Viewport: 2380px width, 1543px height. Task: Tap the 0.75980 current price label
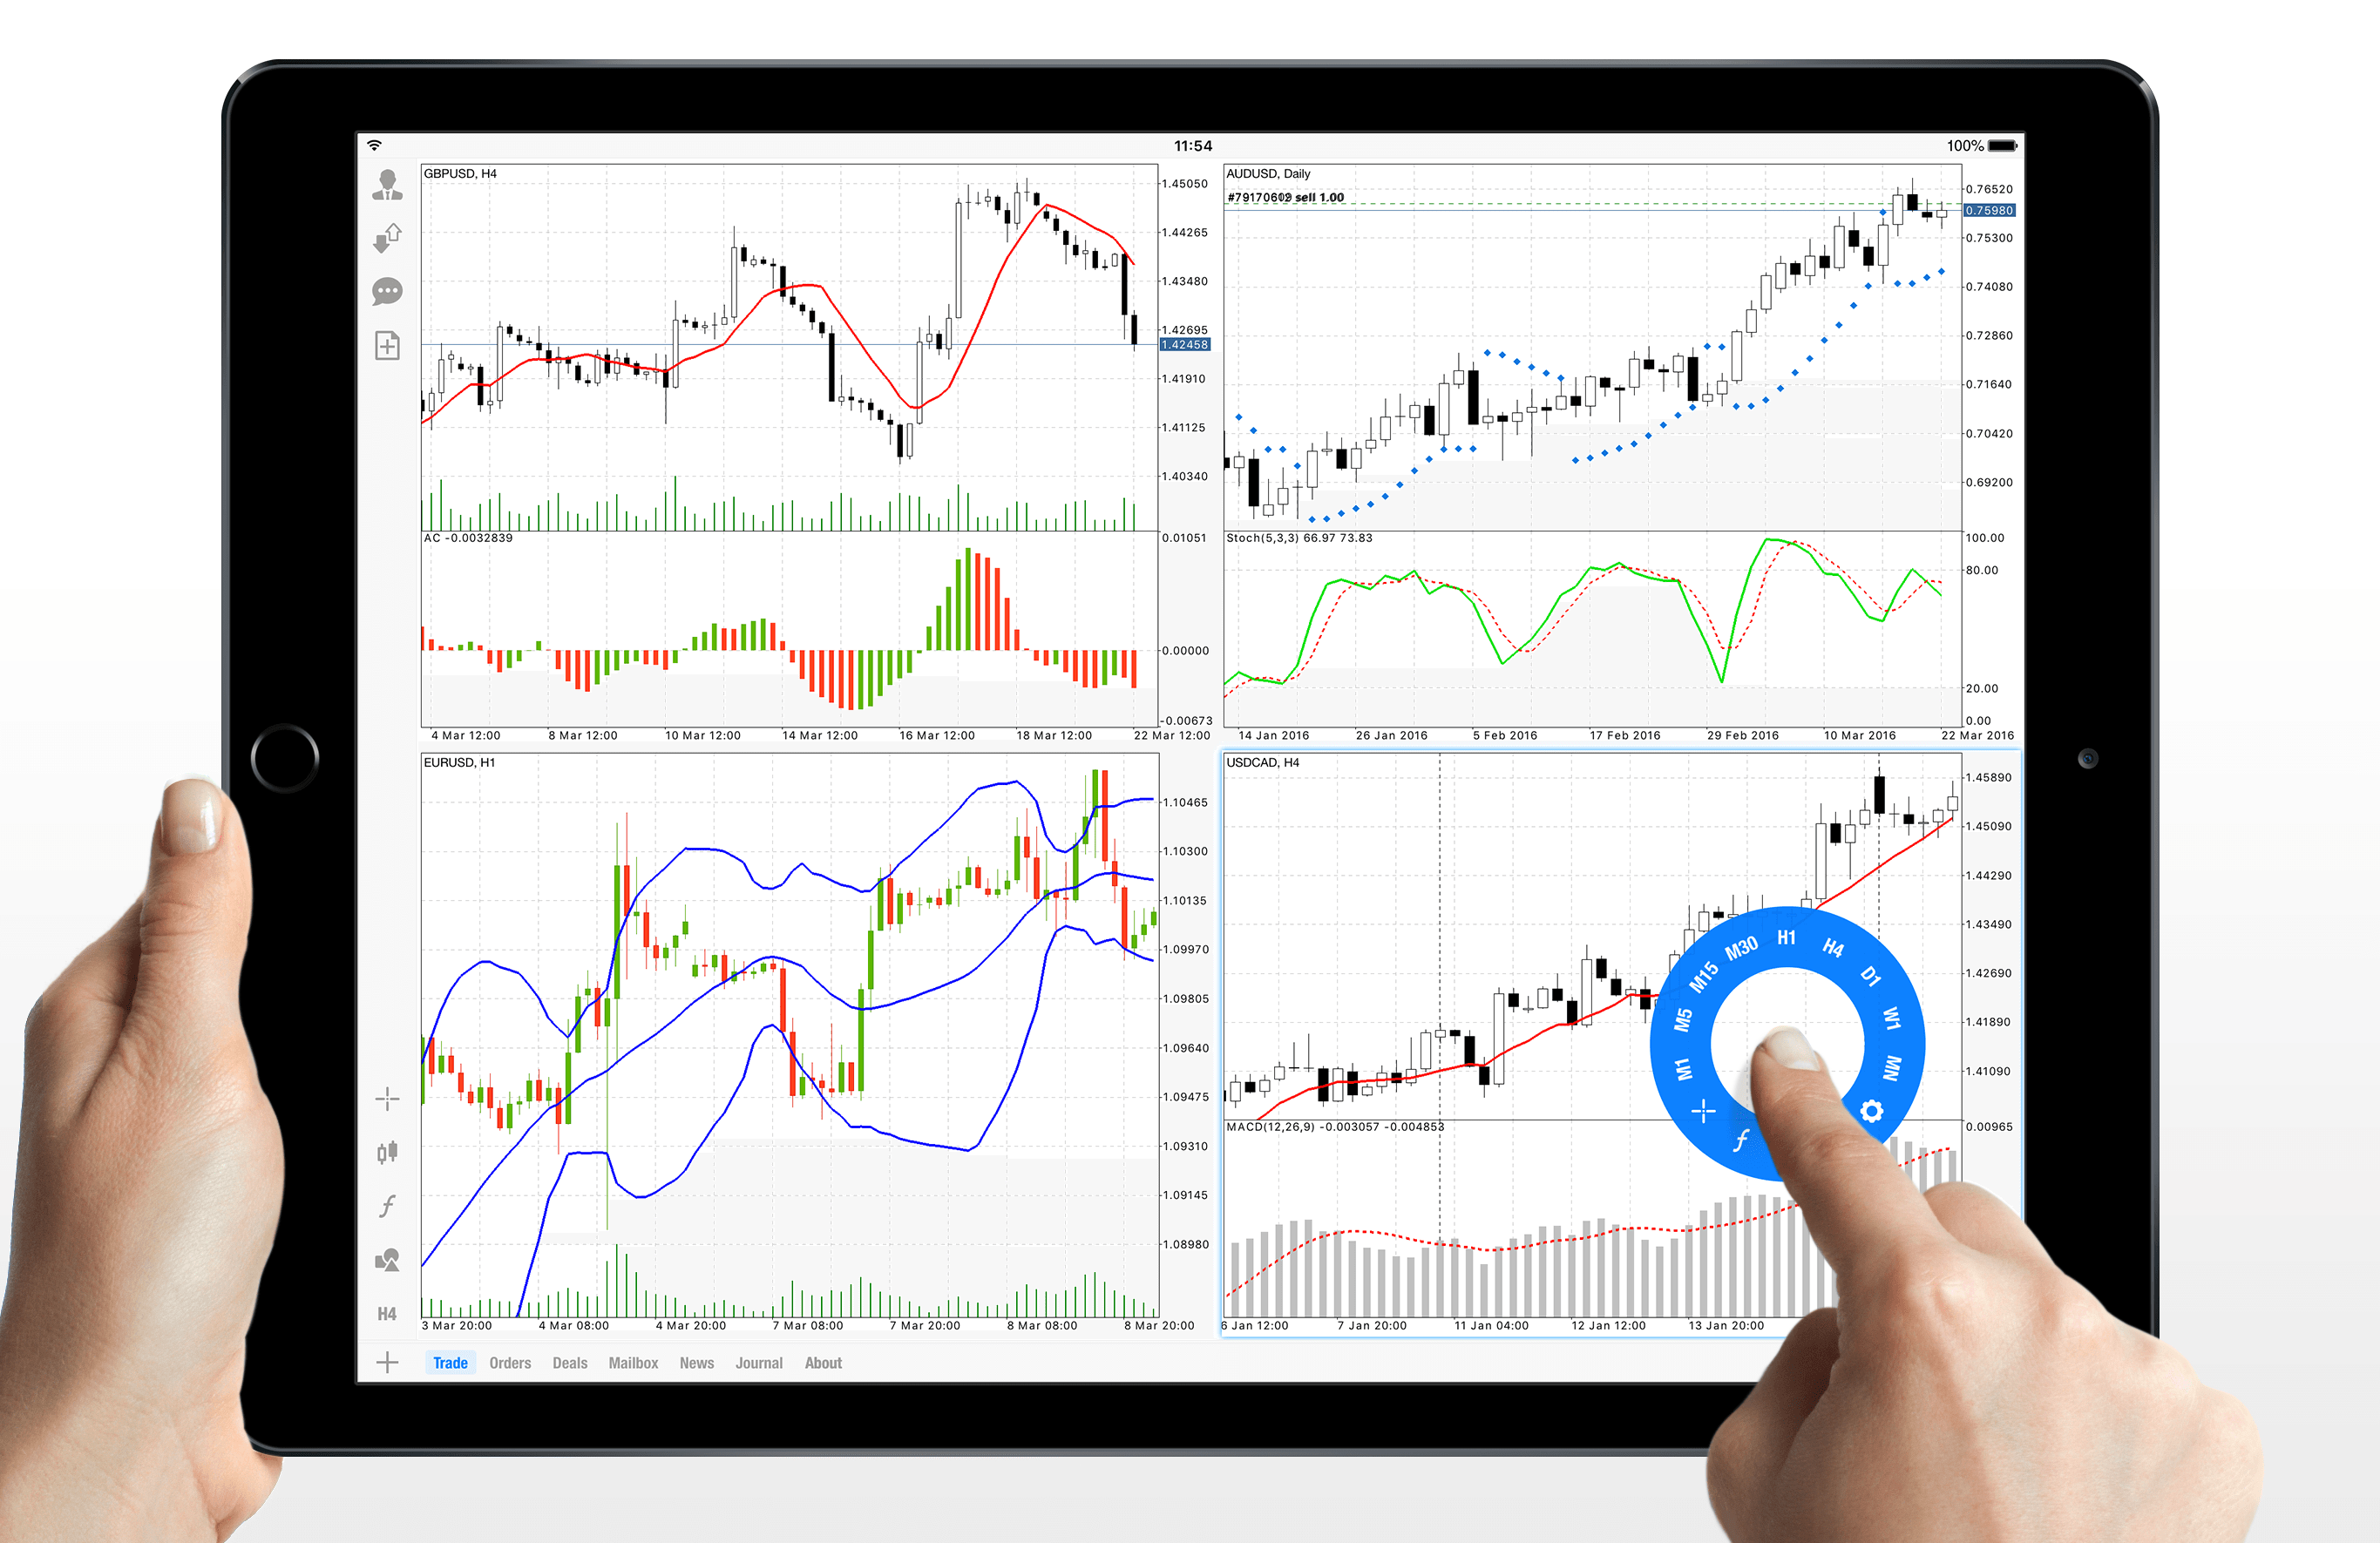coord(1990,210)
